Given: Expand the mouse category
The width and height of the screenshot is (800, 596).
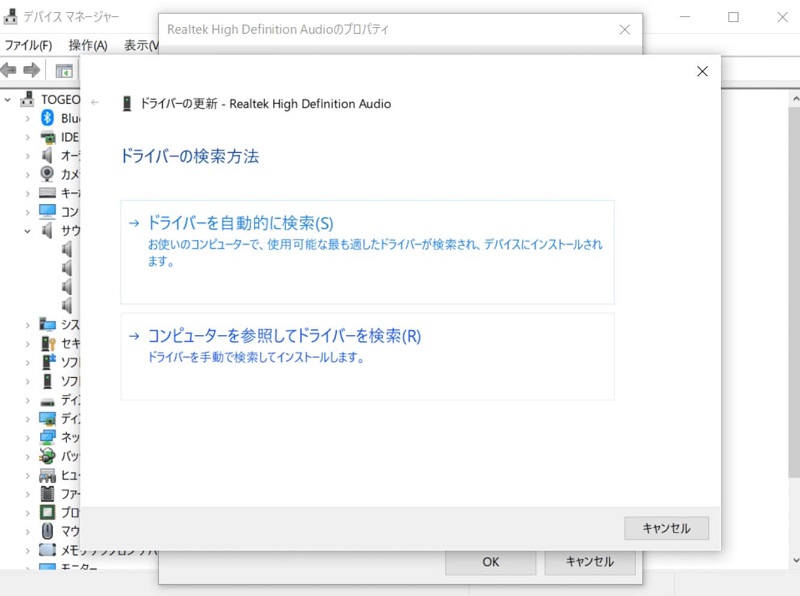Looking at the screenshot, I should click(28, 531).
